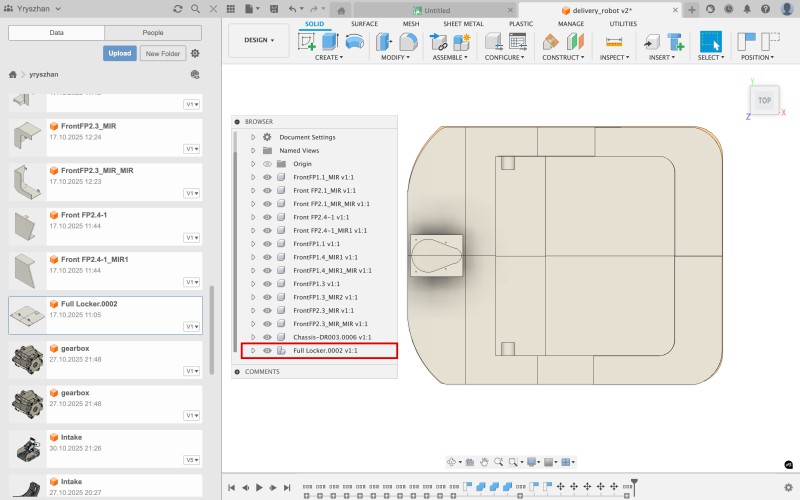Click the Orbit navigation icon
800x500 pixels.
pos(452,462)
